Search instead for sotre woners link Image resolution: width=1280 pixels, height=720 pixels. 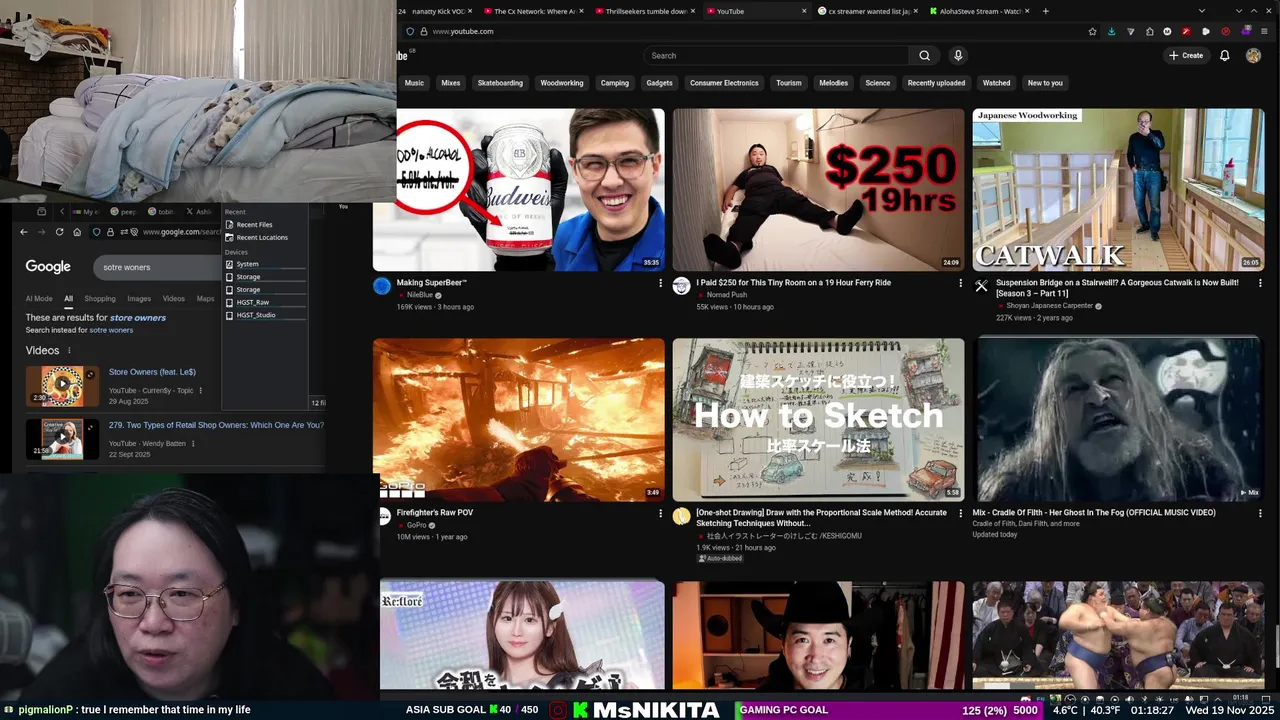click(x=111, y=330)
